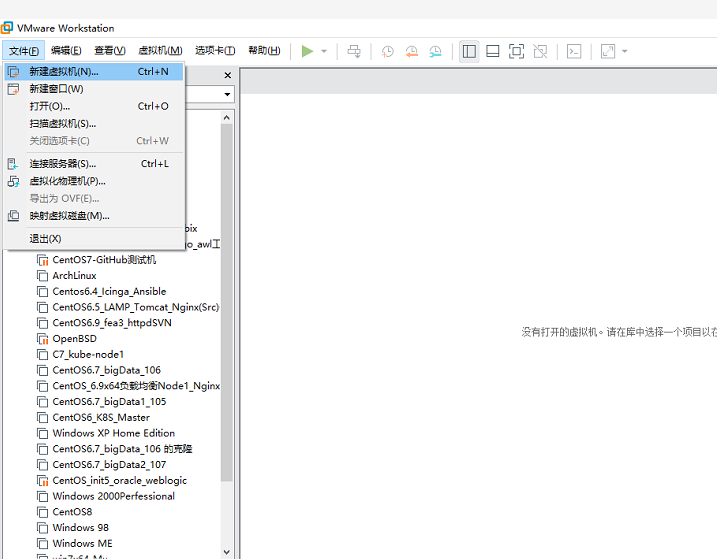The height and width of the screenshot is (559, 717).
Task: Click the unity mode toolbar icon
Action: 540,51
